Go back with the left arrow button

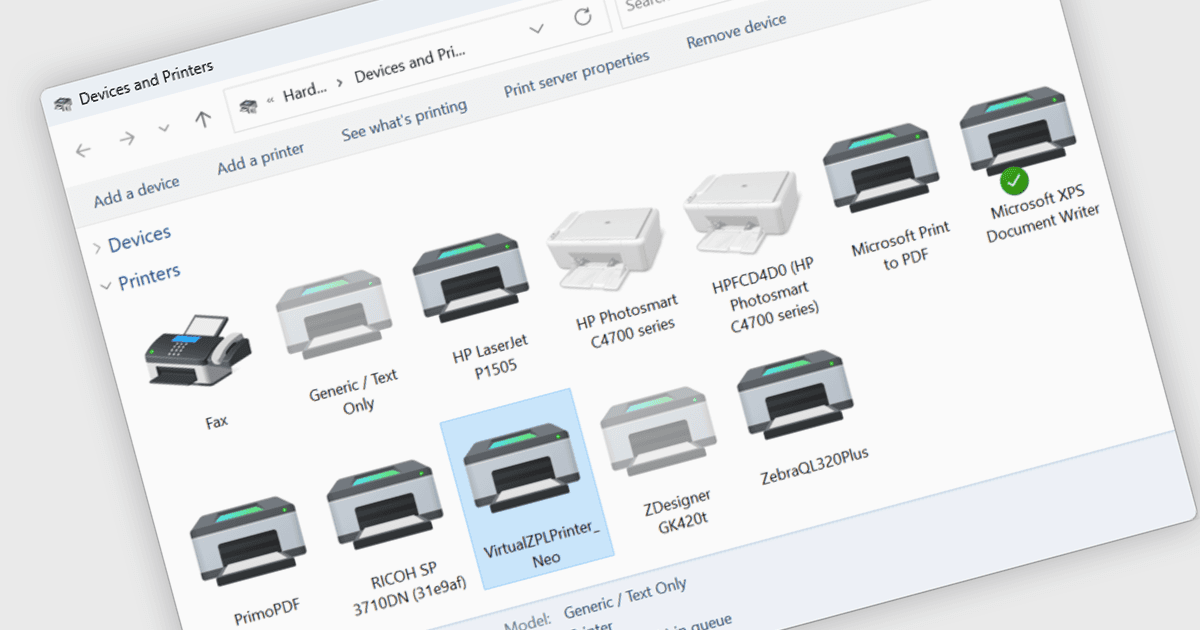point(83,151)
